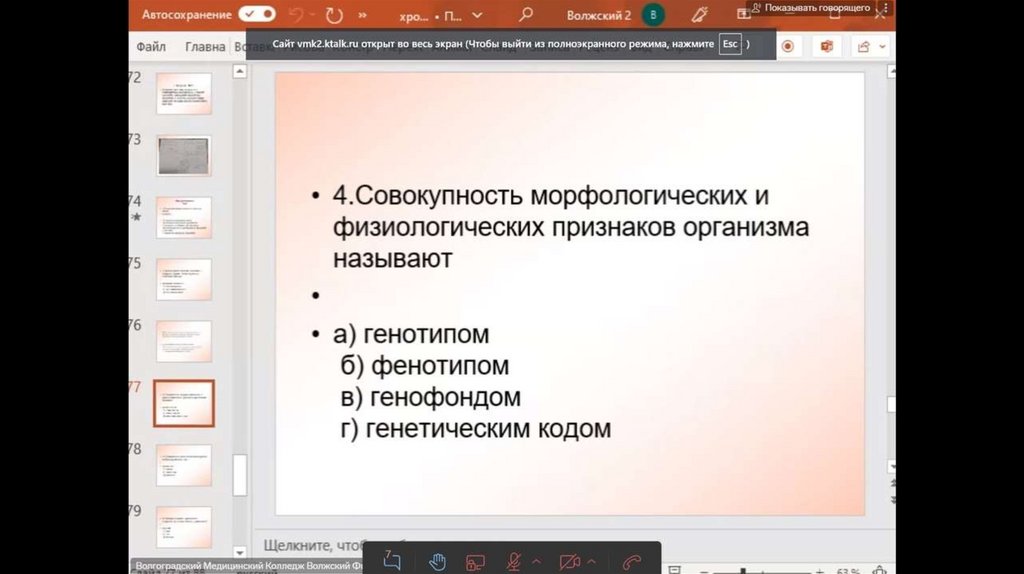This screenshot has width=1024, height=574.
Task: Open the Файл menu
Action: [x=151, y=46]
